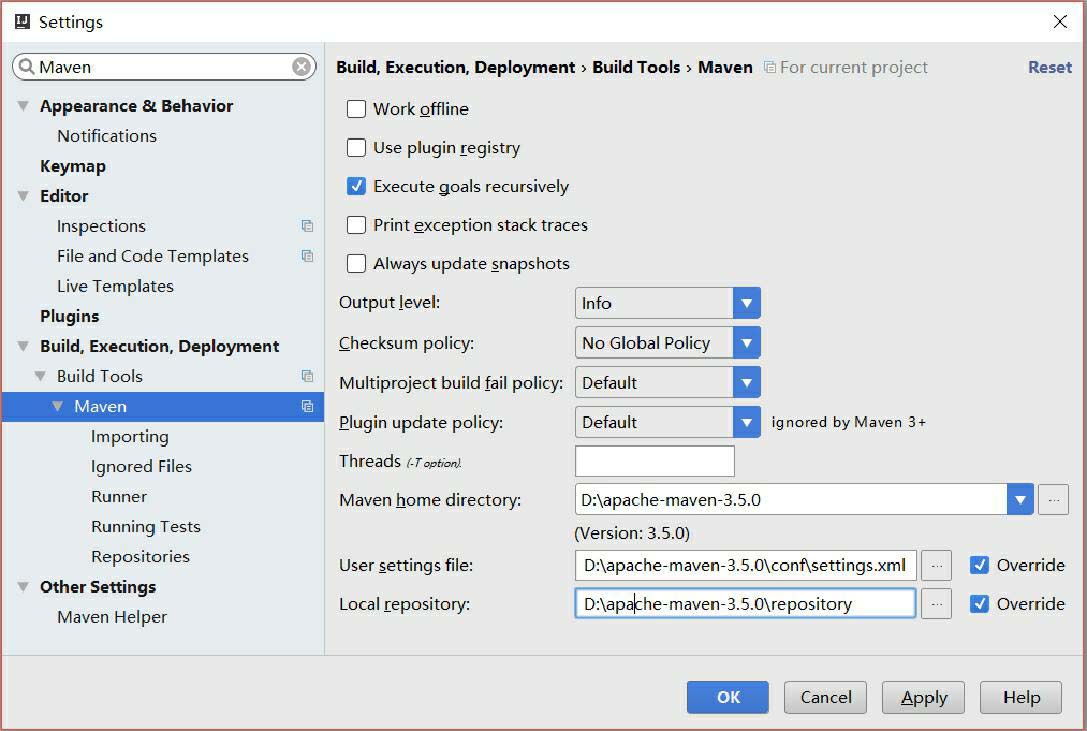The image size is (1087, 731).
Task: Browse for Local repository folder
Action: [936, 604]
